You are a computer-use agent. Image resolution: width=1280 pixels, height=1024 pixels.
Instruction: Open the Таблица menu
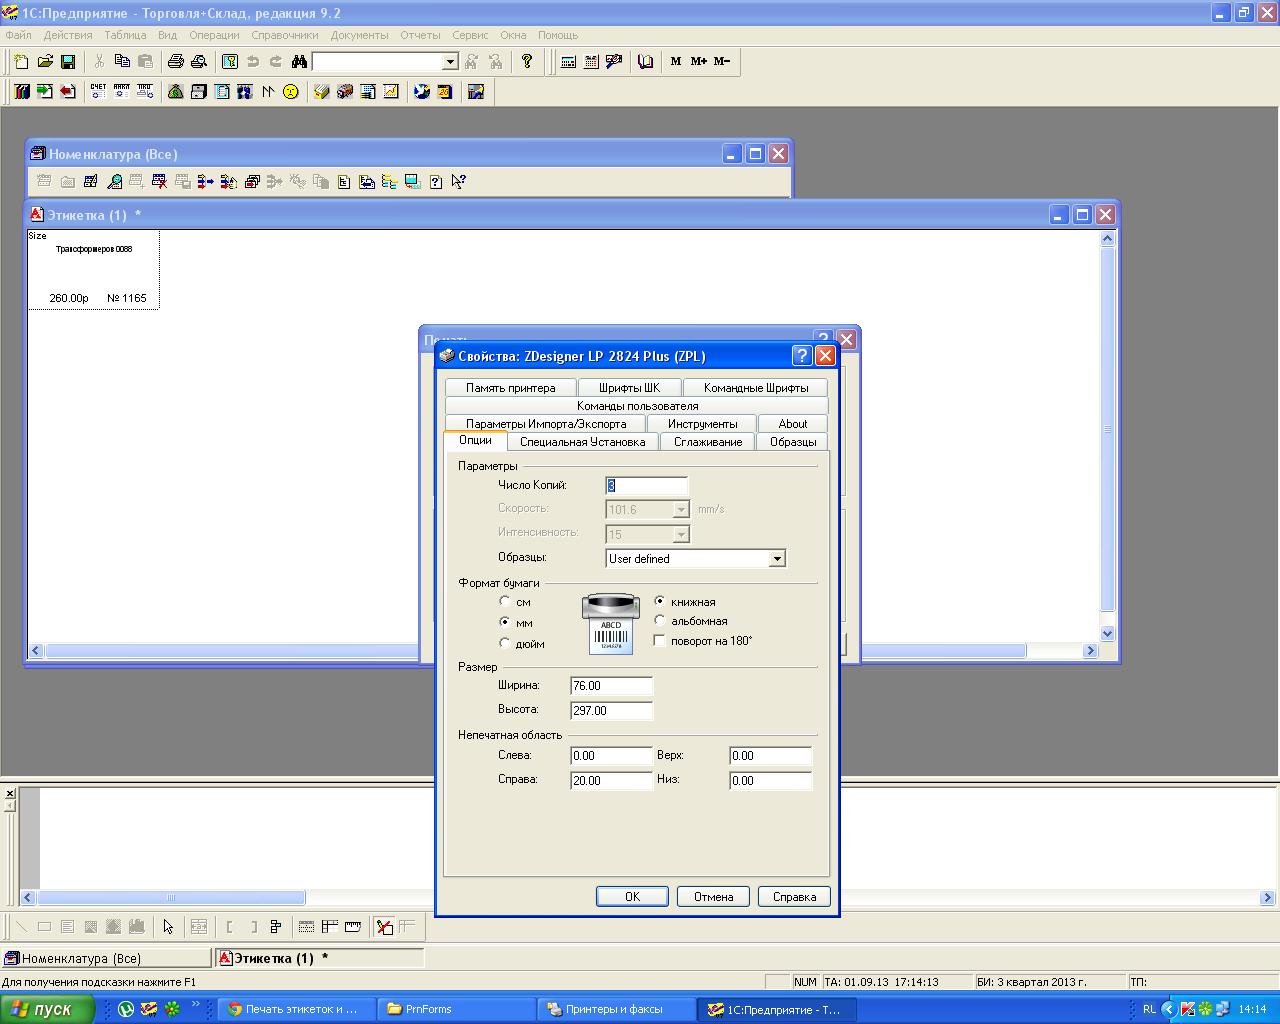pos(125,35)
